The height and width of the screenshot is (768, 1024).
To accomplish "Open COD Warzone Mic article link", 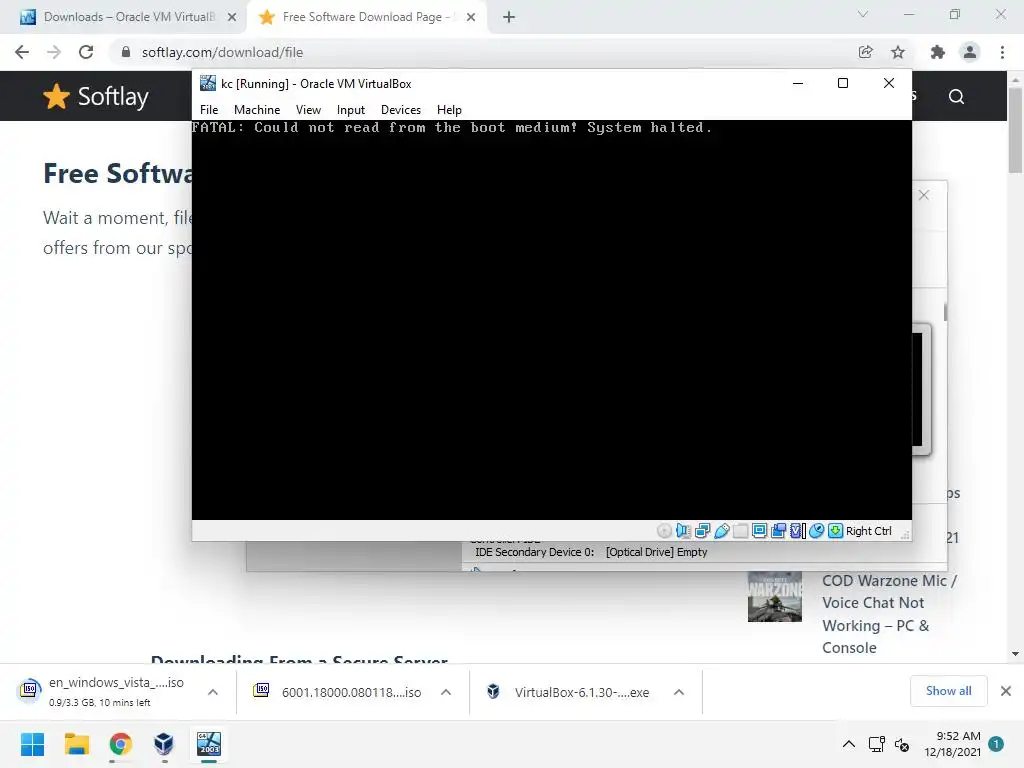I will tap(889, 614).
